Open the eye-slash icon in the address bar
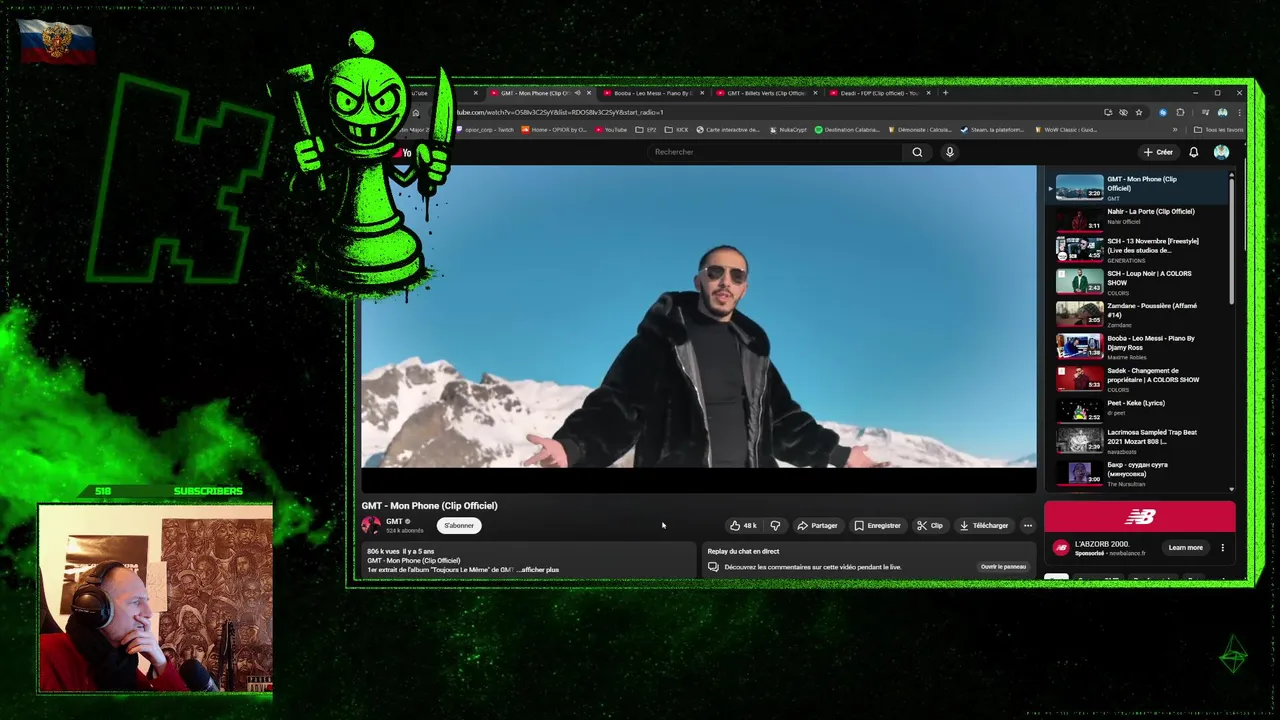Image resolution: width=1280 pixels, height=720 pixels. point(1123,112)
